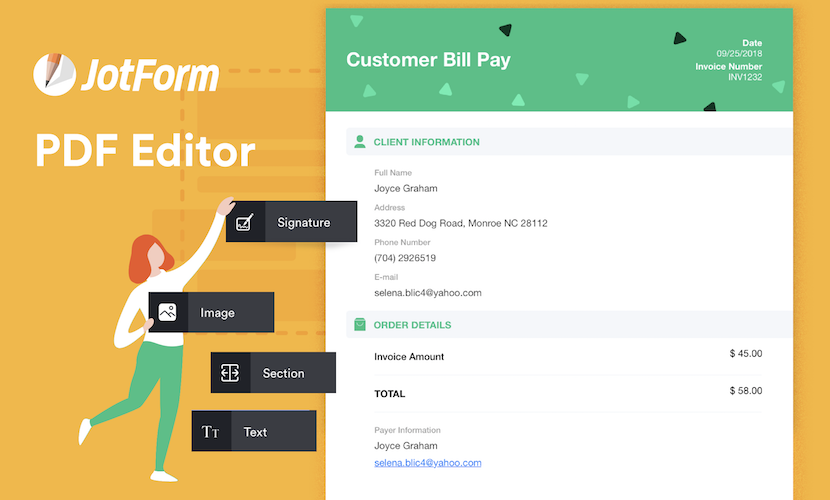Viewport: 830px width, 500px height.
Task: Open the selena.blic4@yahoo.com blue email link
Action: [x=428, y=462]
